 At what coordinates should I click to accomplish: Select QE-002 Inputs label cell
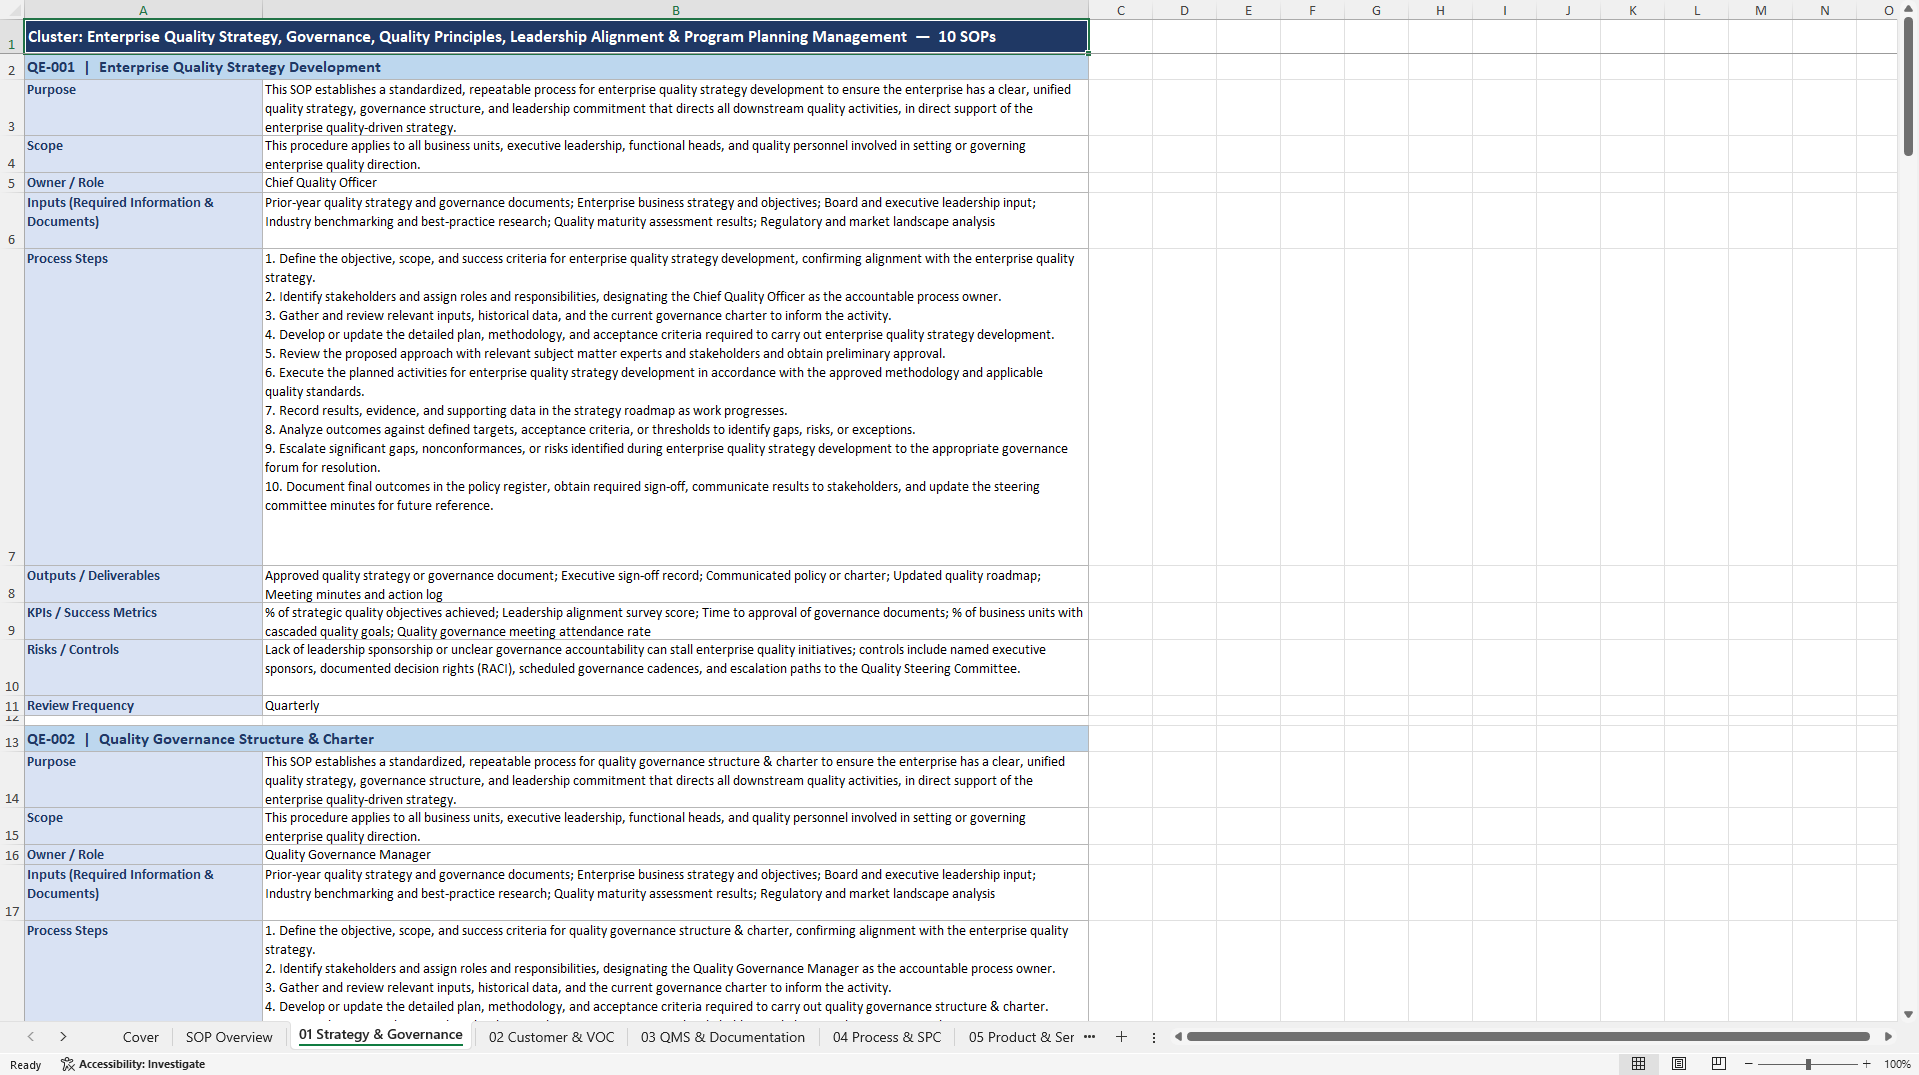pos(143,893)
